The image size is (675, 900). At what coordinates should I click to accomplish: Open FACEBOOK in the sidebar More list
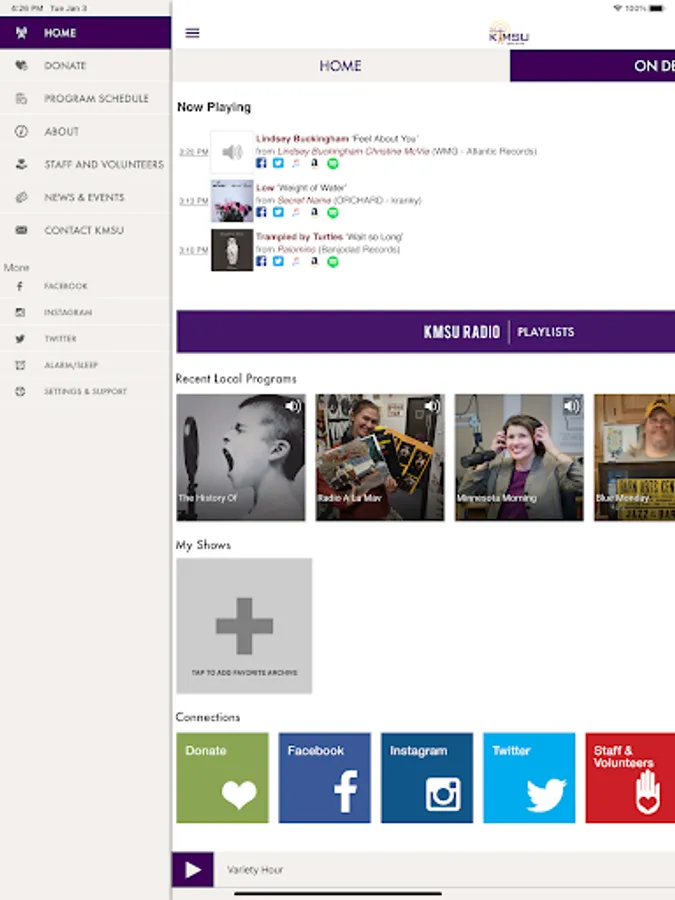[x=85, y=286]
